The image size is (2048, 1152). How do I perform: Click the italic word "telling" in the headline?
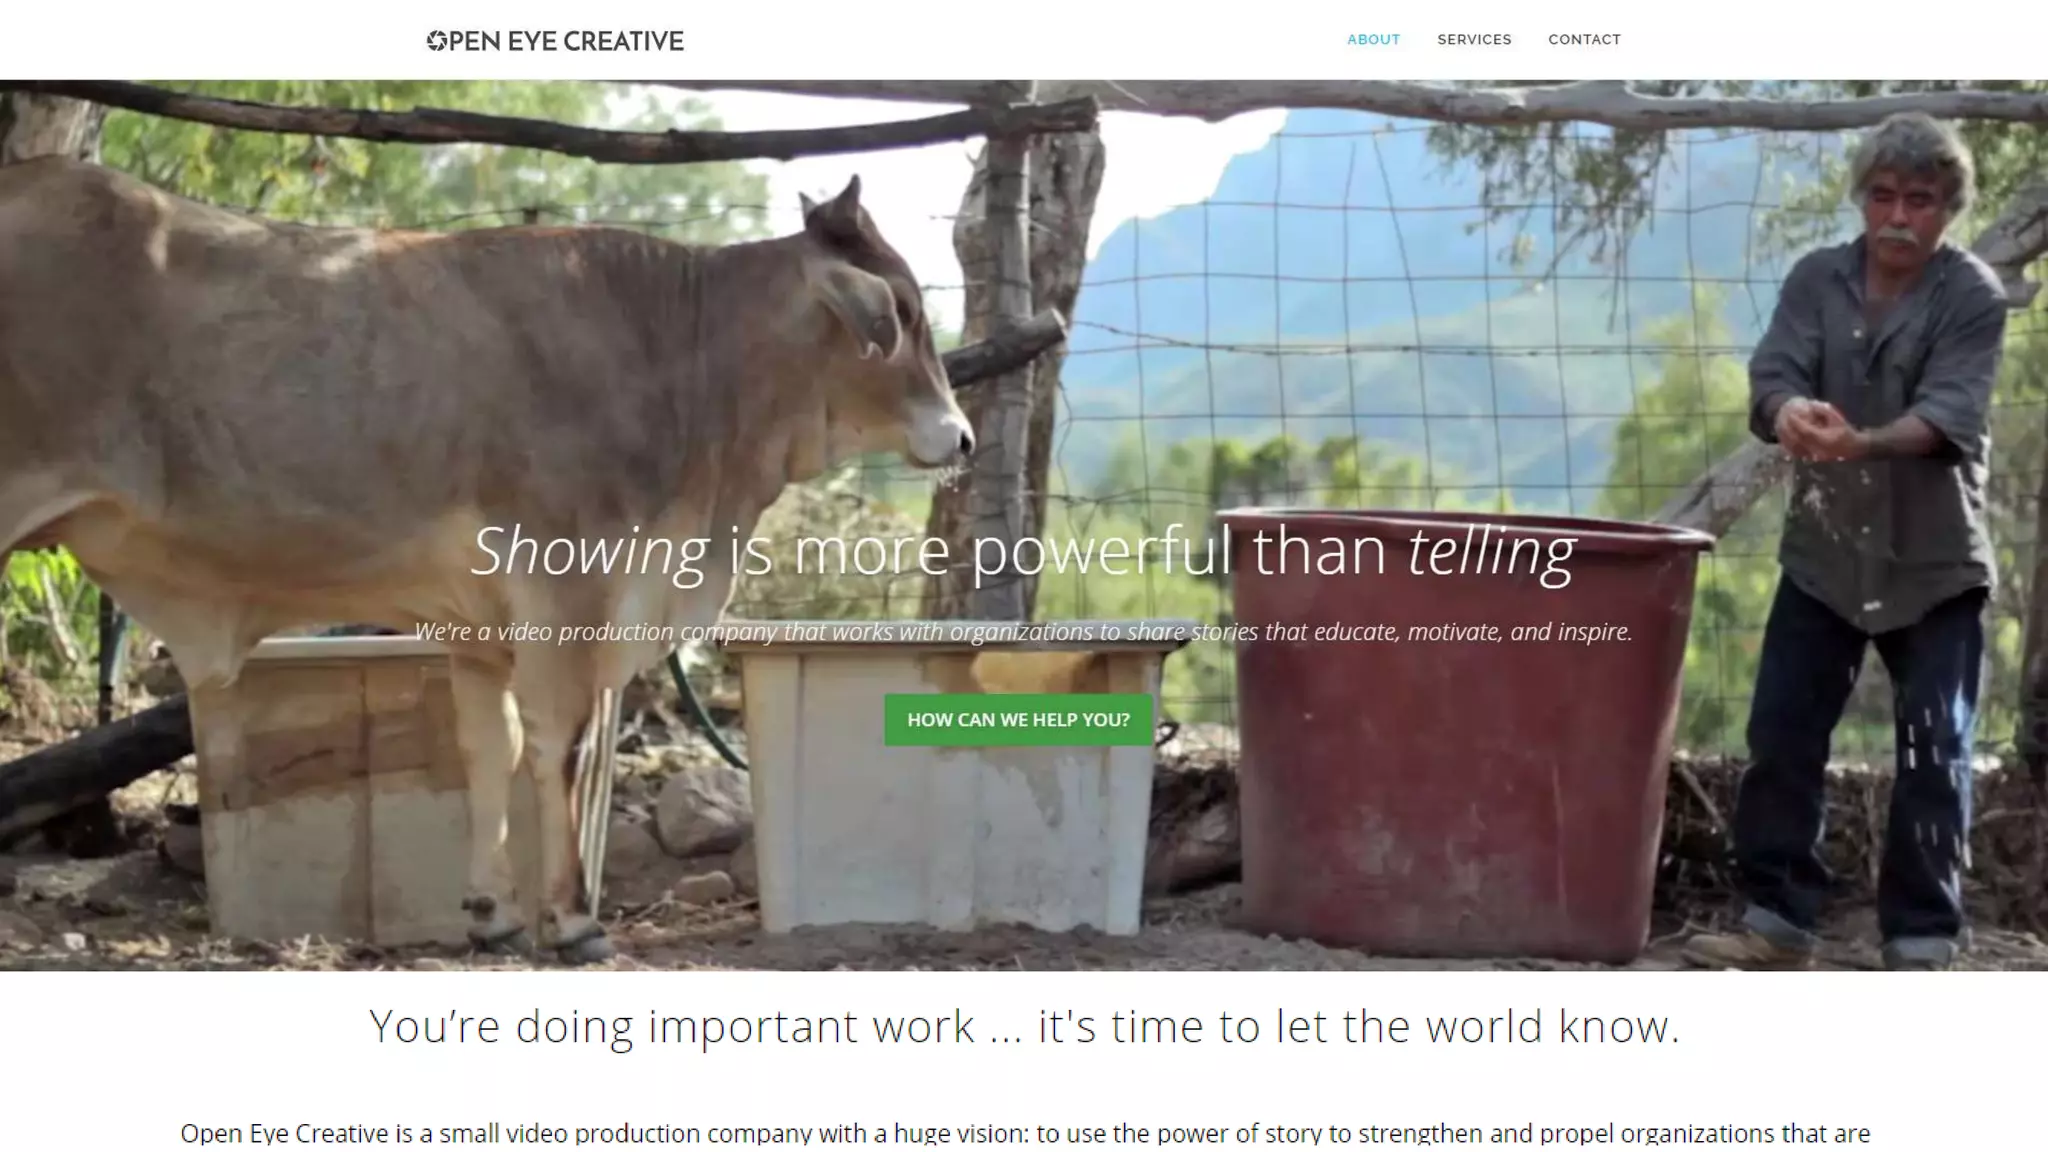[1492, 551]
